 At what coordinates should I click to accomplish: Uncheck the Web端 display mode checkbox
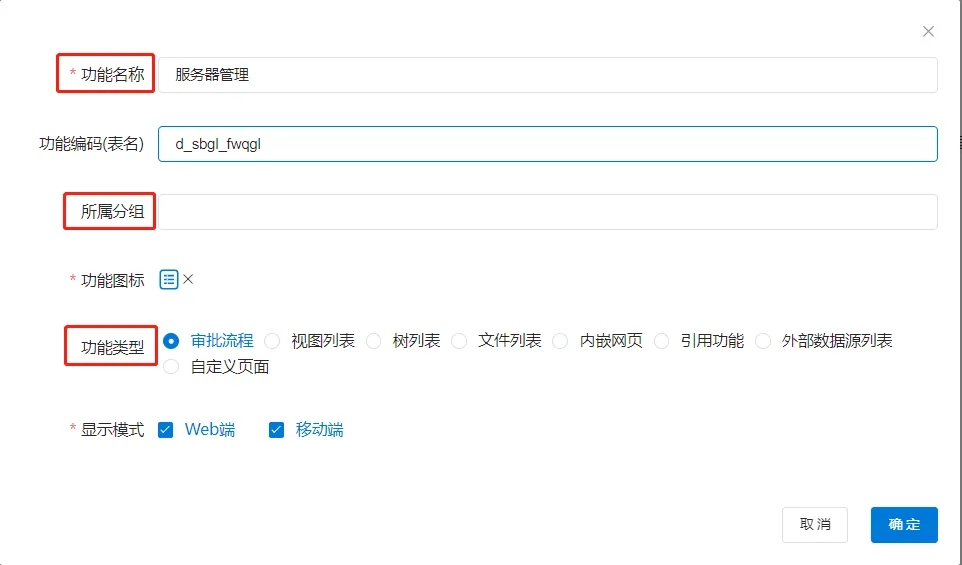click(x=166, y=430)
